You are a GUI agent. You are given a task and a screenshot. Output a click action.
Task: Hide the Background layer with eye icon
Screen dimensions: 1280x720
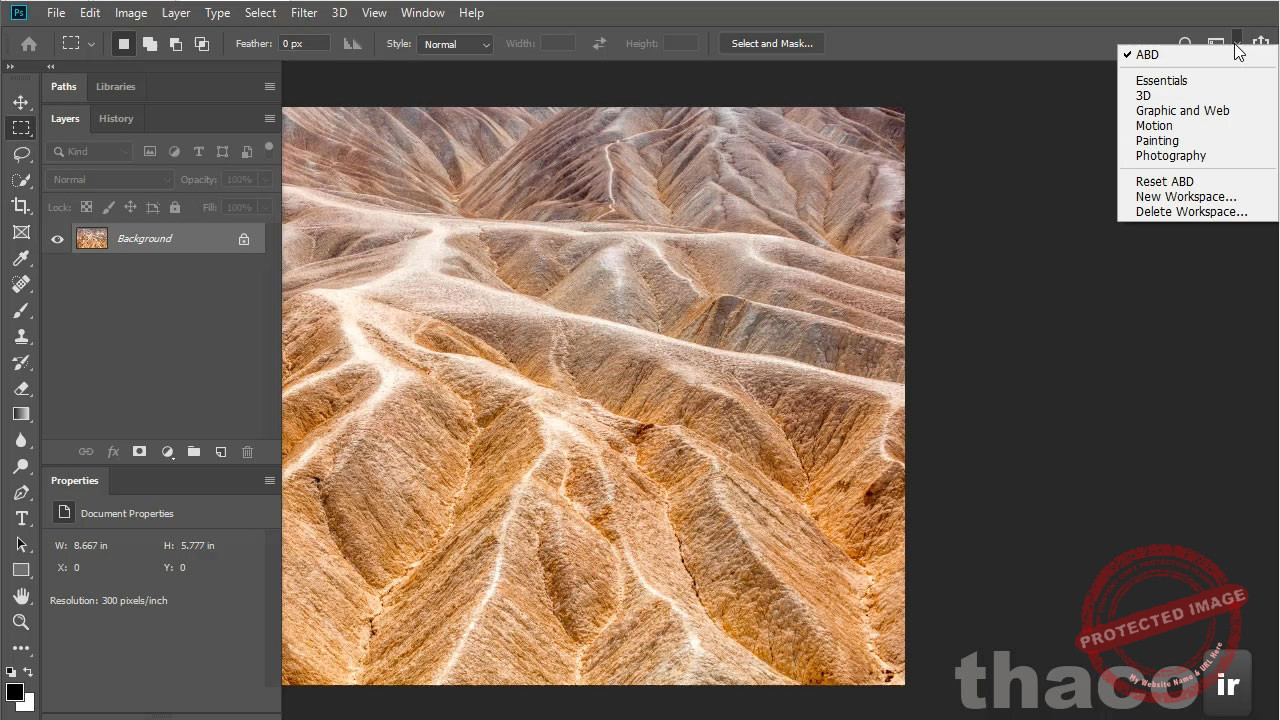(x=57, y=239)
